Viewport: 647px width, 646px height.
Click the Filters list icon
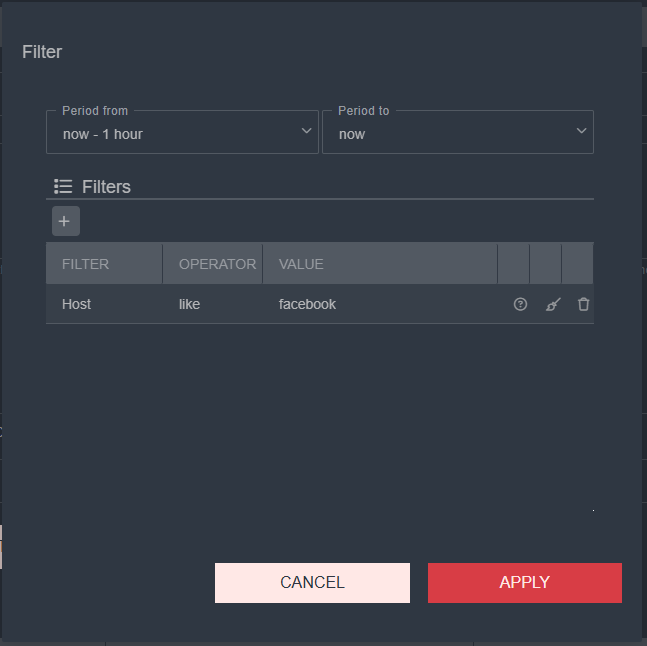pyautogui.click(x=63, y=186)
